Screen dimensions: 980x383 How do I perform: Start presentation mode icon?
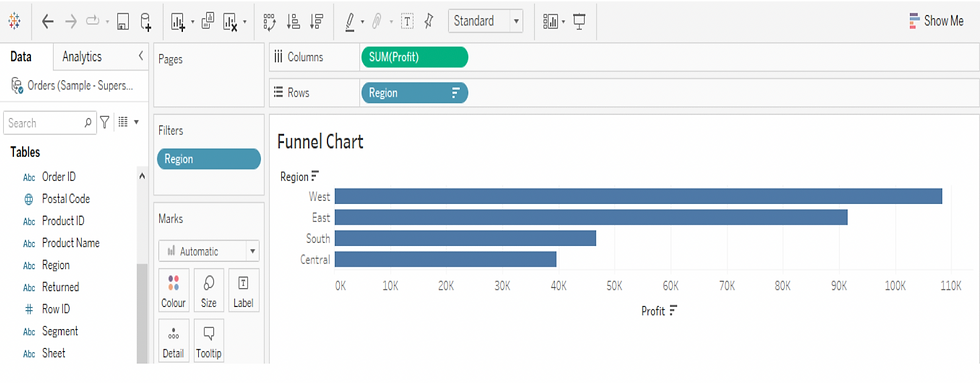click(579, 22)
